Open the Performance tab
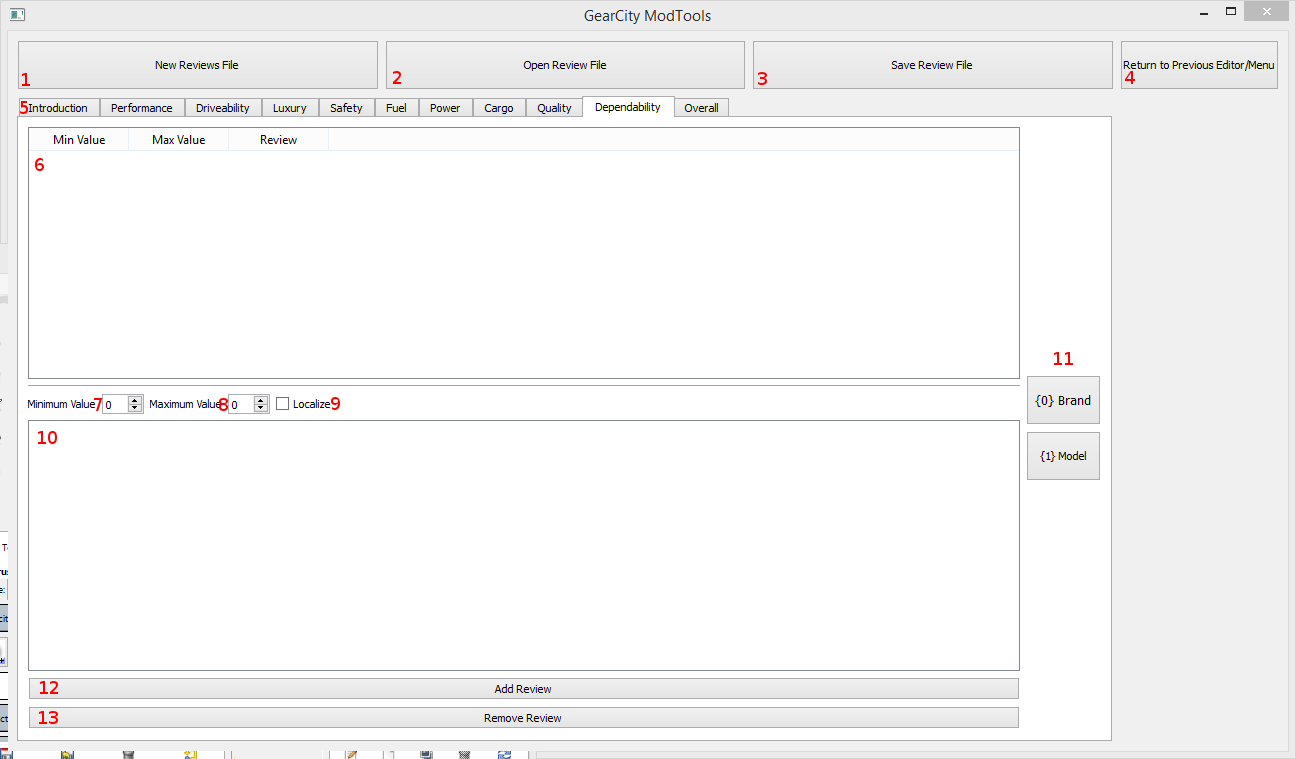The width and height of the screenshot is (1296, 759). (142, 108)
